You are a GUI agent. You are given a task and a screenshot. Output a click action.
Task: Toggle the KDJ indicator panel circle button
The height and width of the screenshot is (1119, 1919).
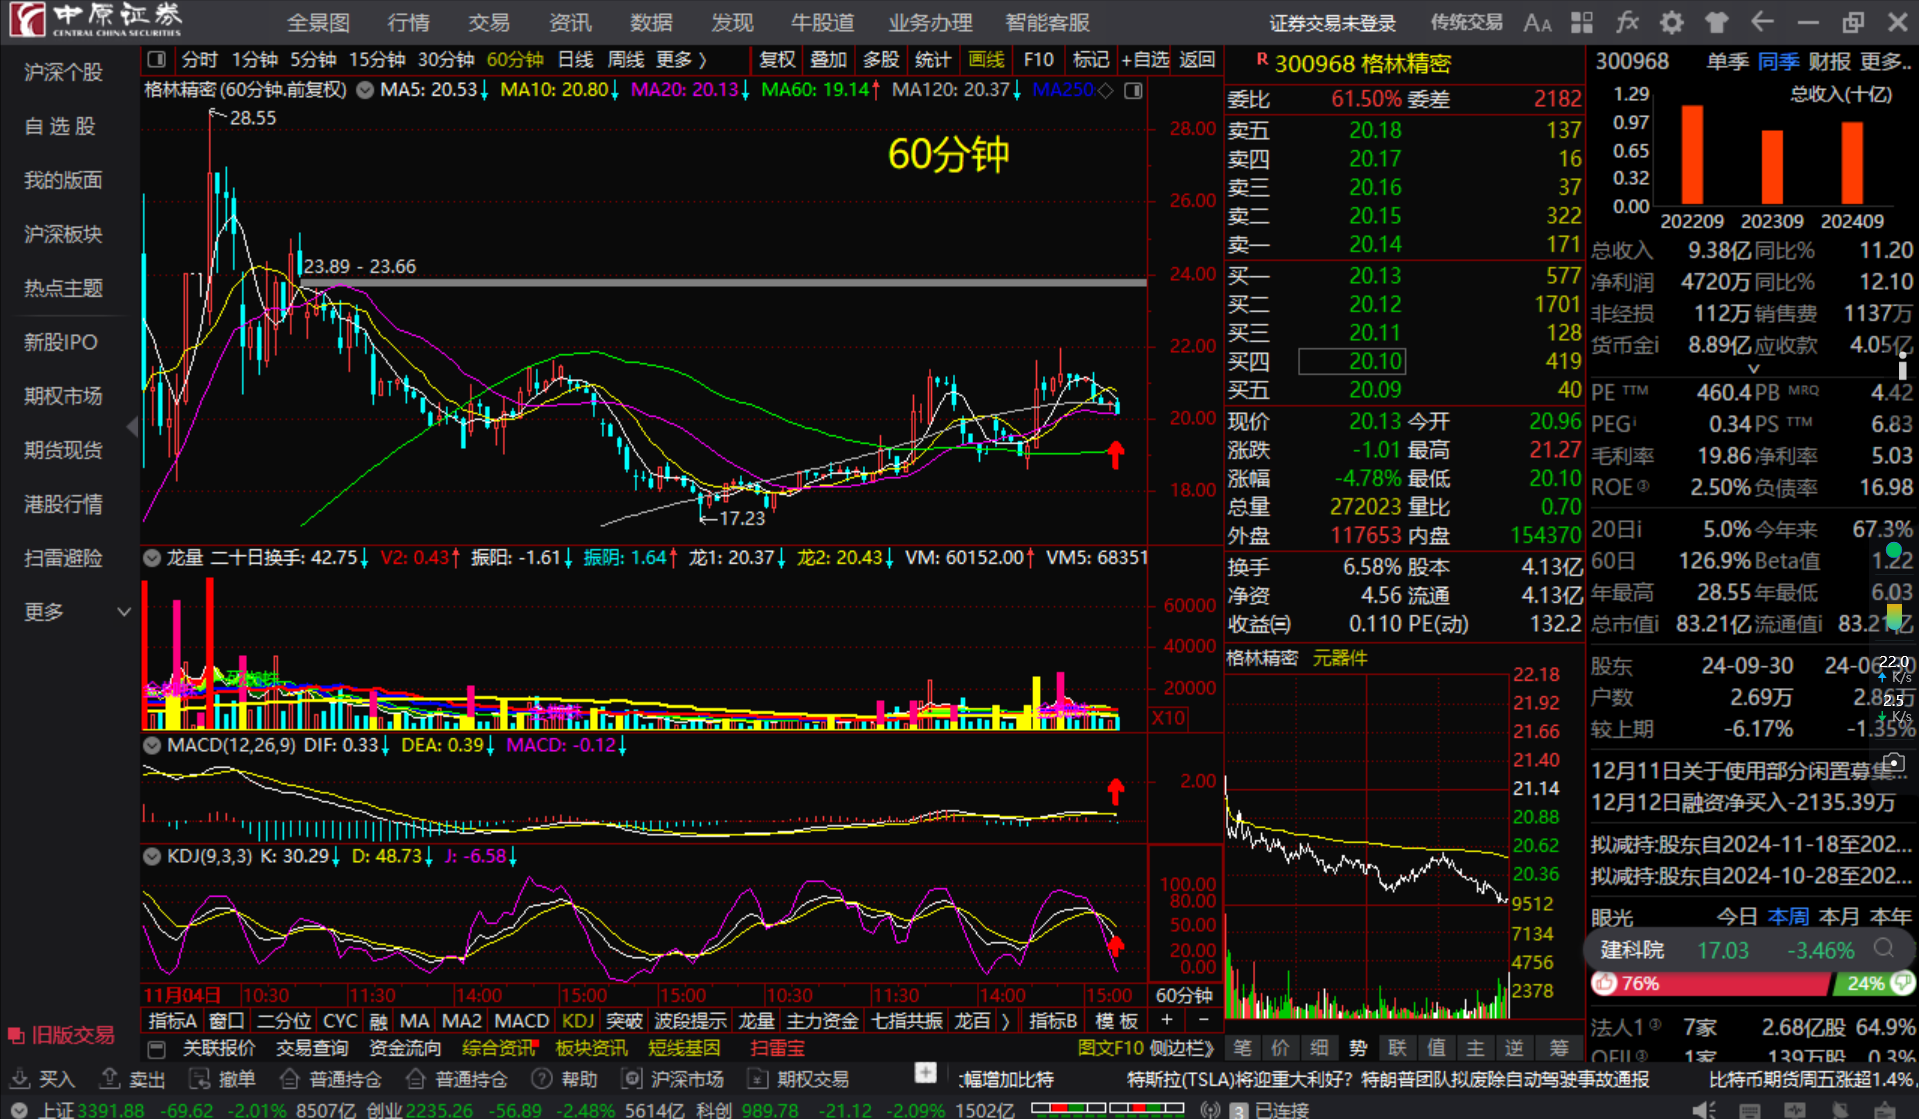(151, 857)
